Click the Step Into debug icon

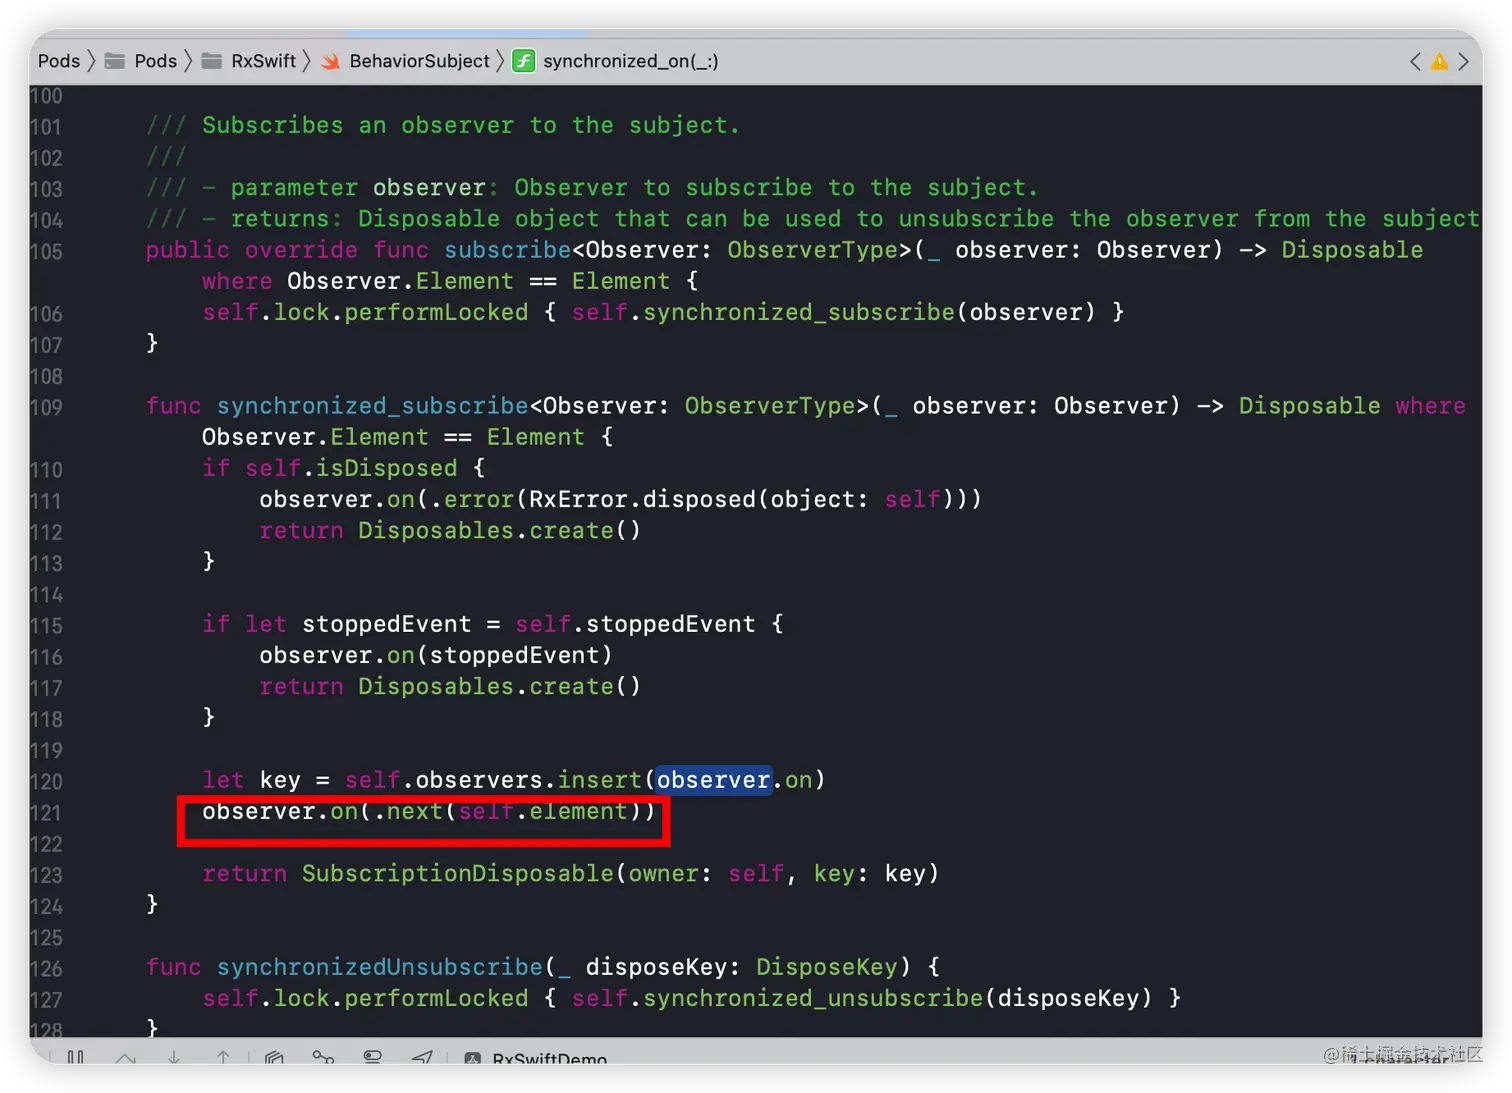(x=174, y=1056)
